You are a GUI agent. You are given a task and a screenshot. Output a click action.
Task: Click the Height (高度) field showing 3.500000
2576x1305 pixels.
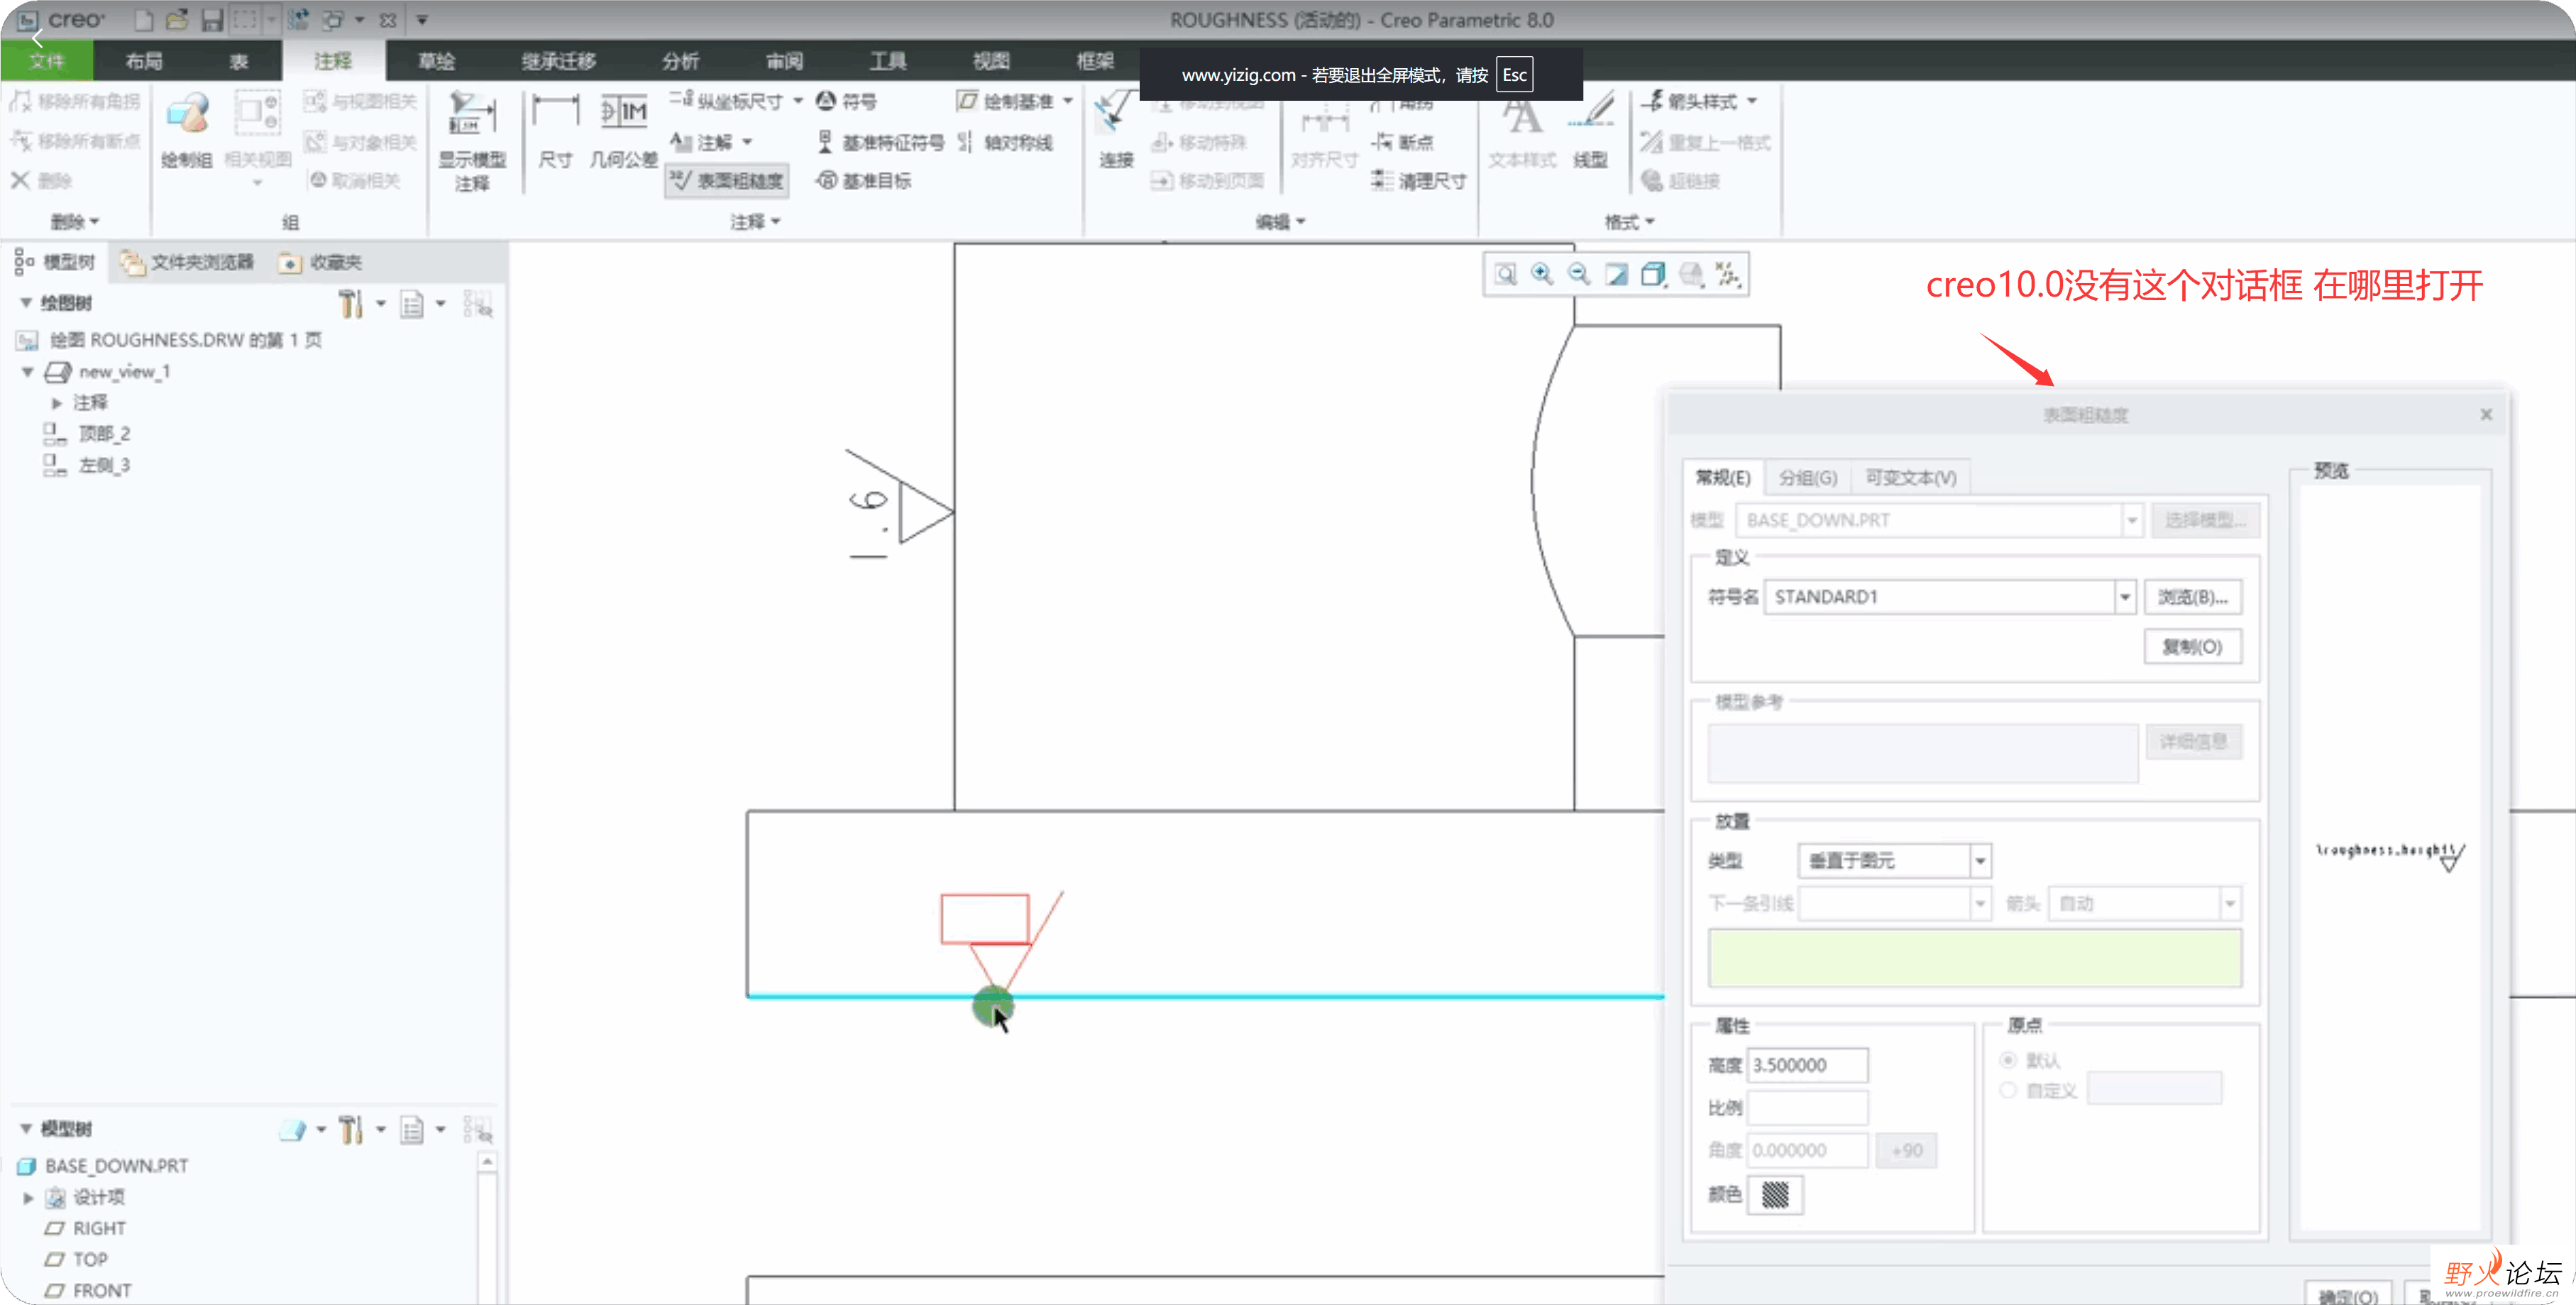pos(1807,1066)
